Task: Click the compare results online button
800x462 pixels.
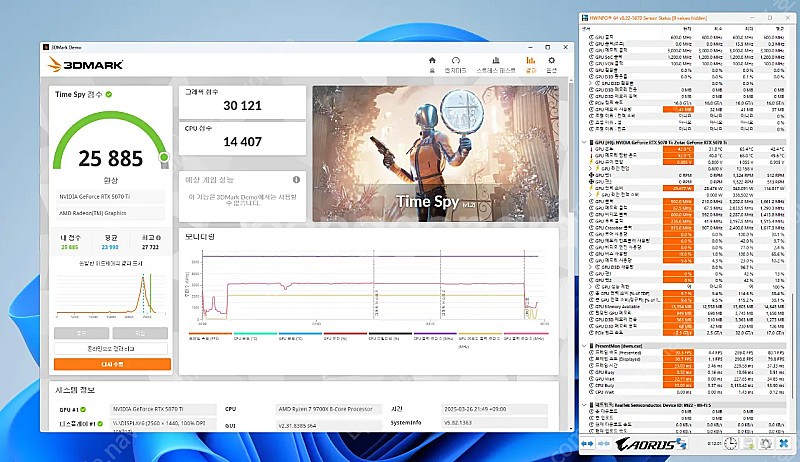Action: (x=112, y=348)
